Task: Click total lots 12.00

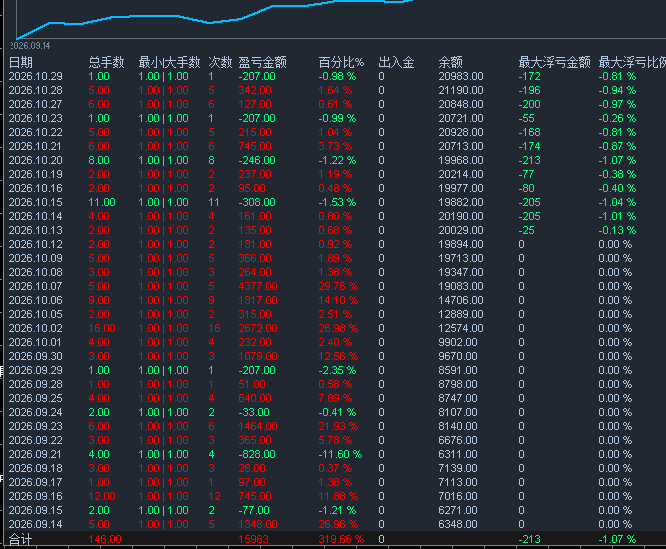Action: [102, 497]
